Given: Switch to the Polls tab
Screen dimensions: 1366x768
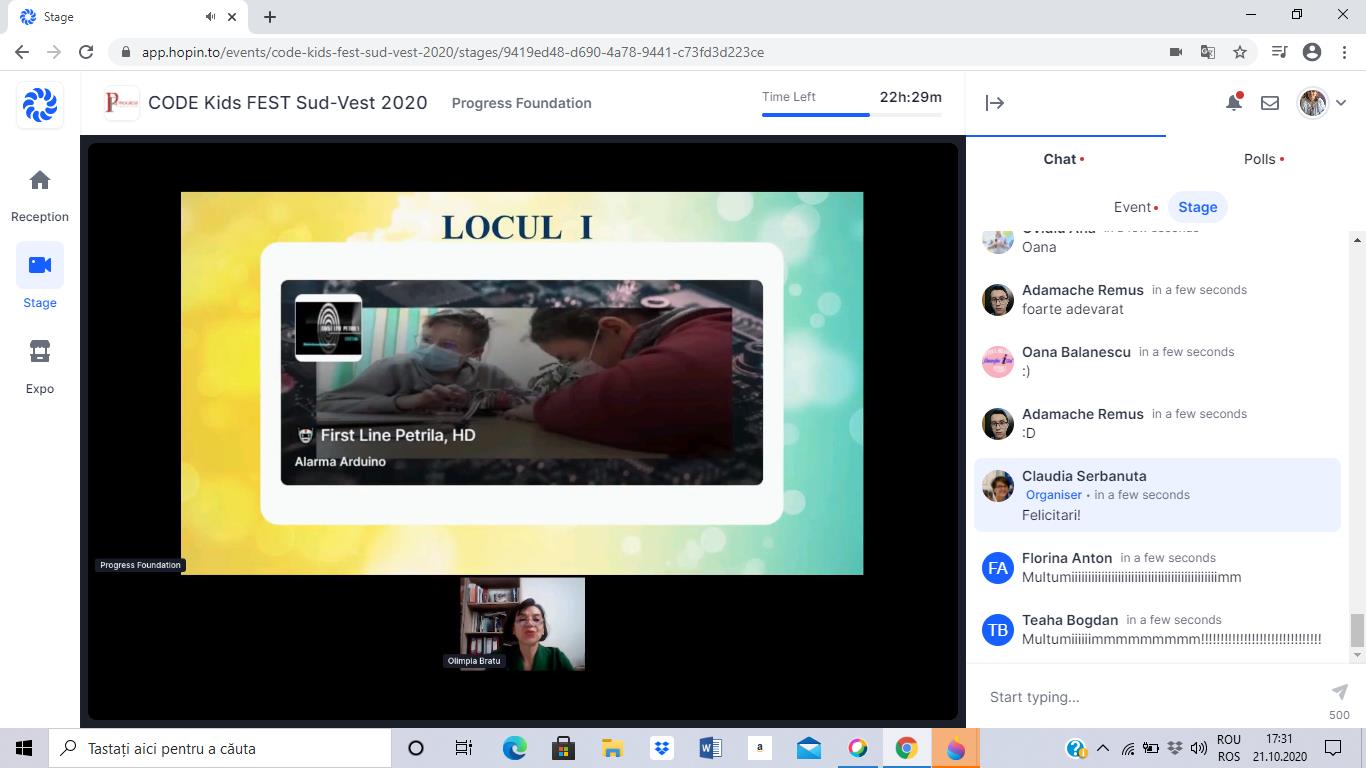Looking at the screenshot, I should coord(1260,159).
